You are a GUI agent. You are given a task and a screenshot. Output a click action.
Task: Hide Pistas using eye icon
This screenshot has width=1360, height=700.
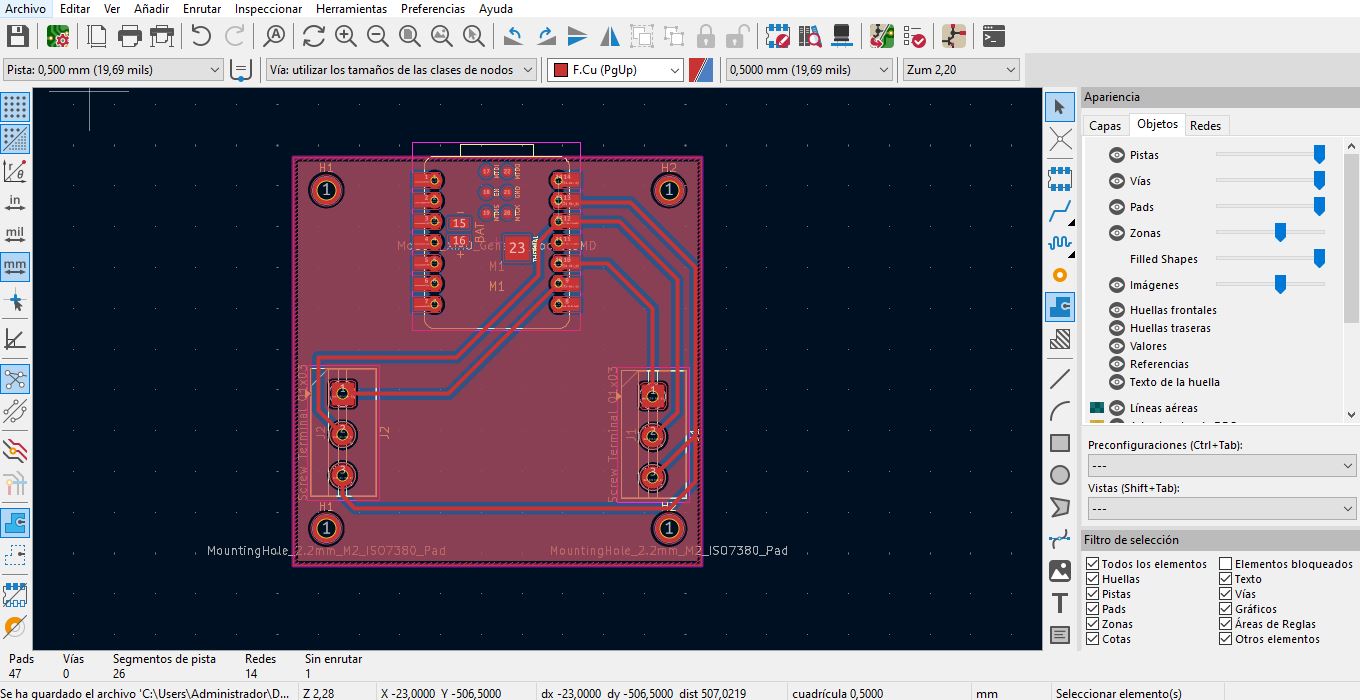pyautogui.click(x=1117, y=155)
